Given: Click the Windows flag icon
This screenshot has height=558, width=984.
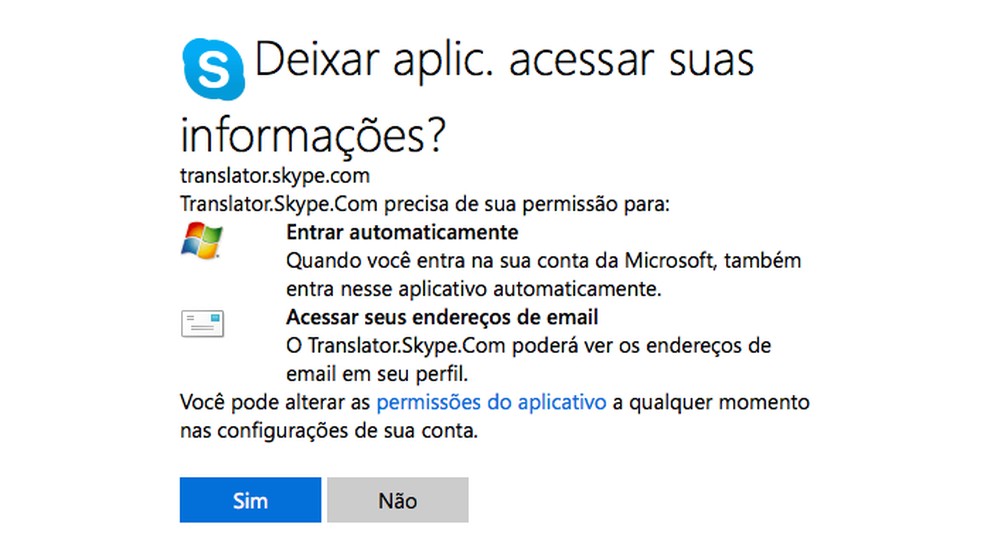Looking at the screenshot, I should [202, 242].
